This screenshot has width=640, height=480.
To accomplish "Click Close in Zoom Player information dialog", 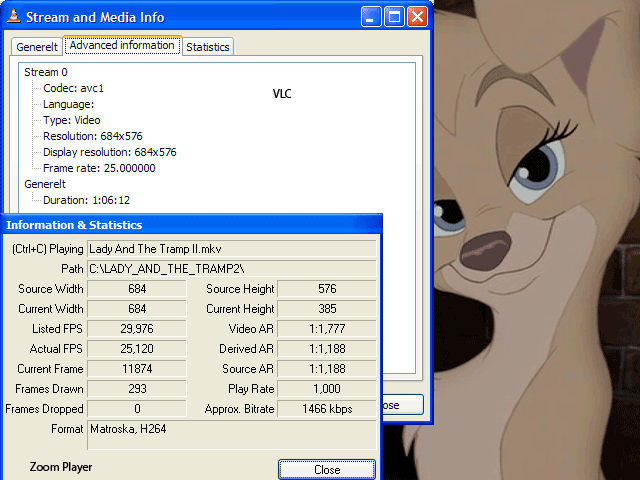I will pyautogui.click(x=327, y=469).
